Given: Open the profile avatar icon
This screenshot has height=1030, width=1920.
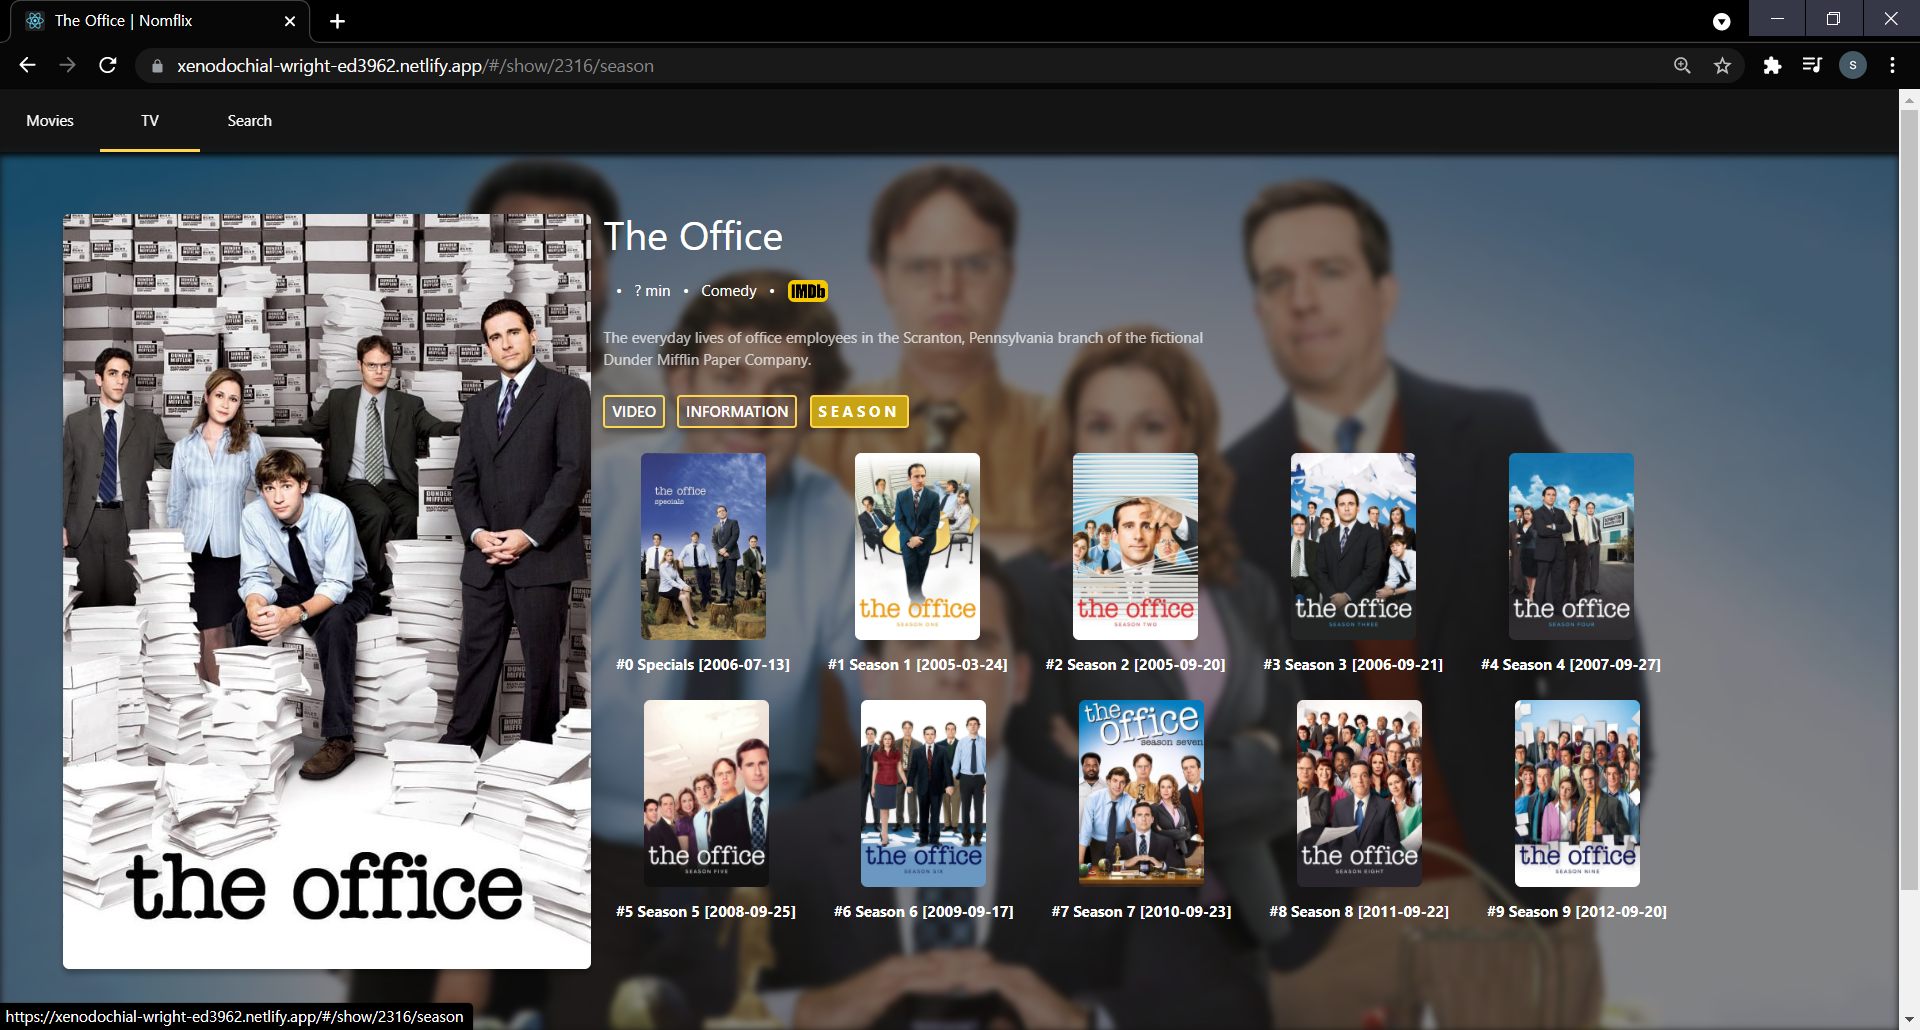Looking at the screenshot, I should pos(1852,65).
